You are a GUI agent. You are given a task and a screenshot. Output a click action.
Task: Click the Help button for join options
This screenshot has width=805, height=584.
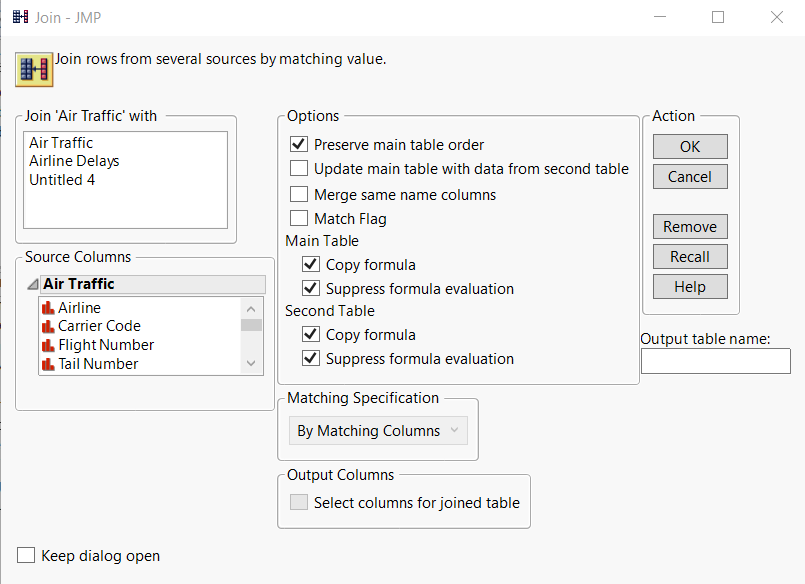689,286
